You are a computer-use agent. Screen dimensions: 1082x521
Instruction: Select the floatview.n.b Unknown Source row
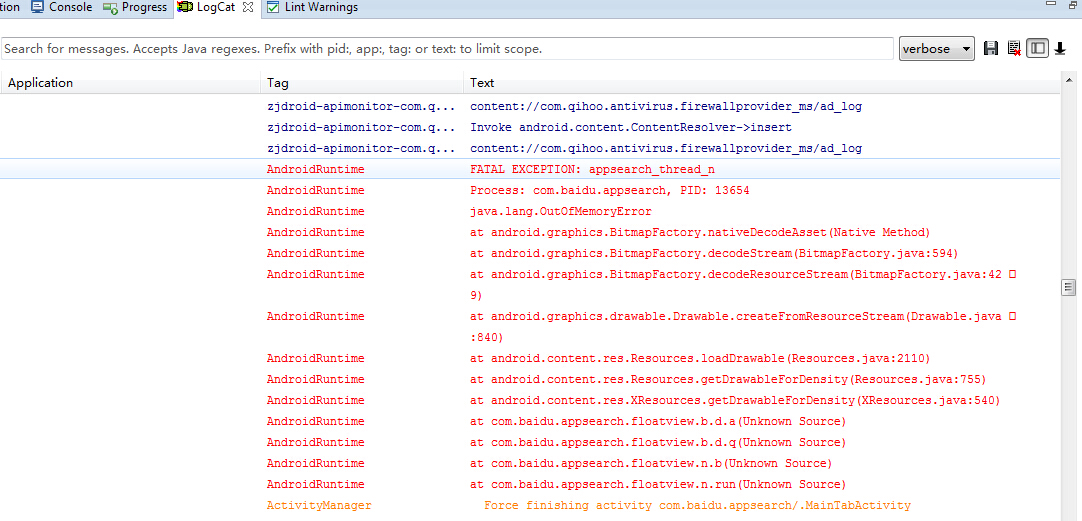pyautogui.click(x=530, y=463)
